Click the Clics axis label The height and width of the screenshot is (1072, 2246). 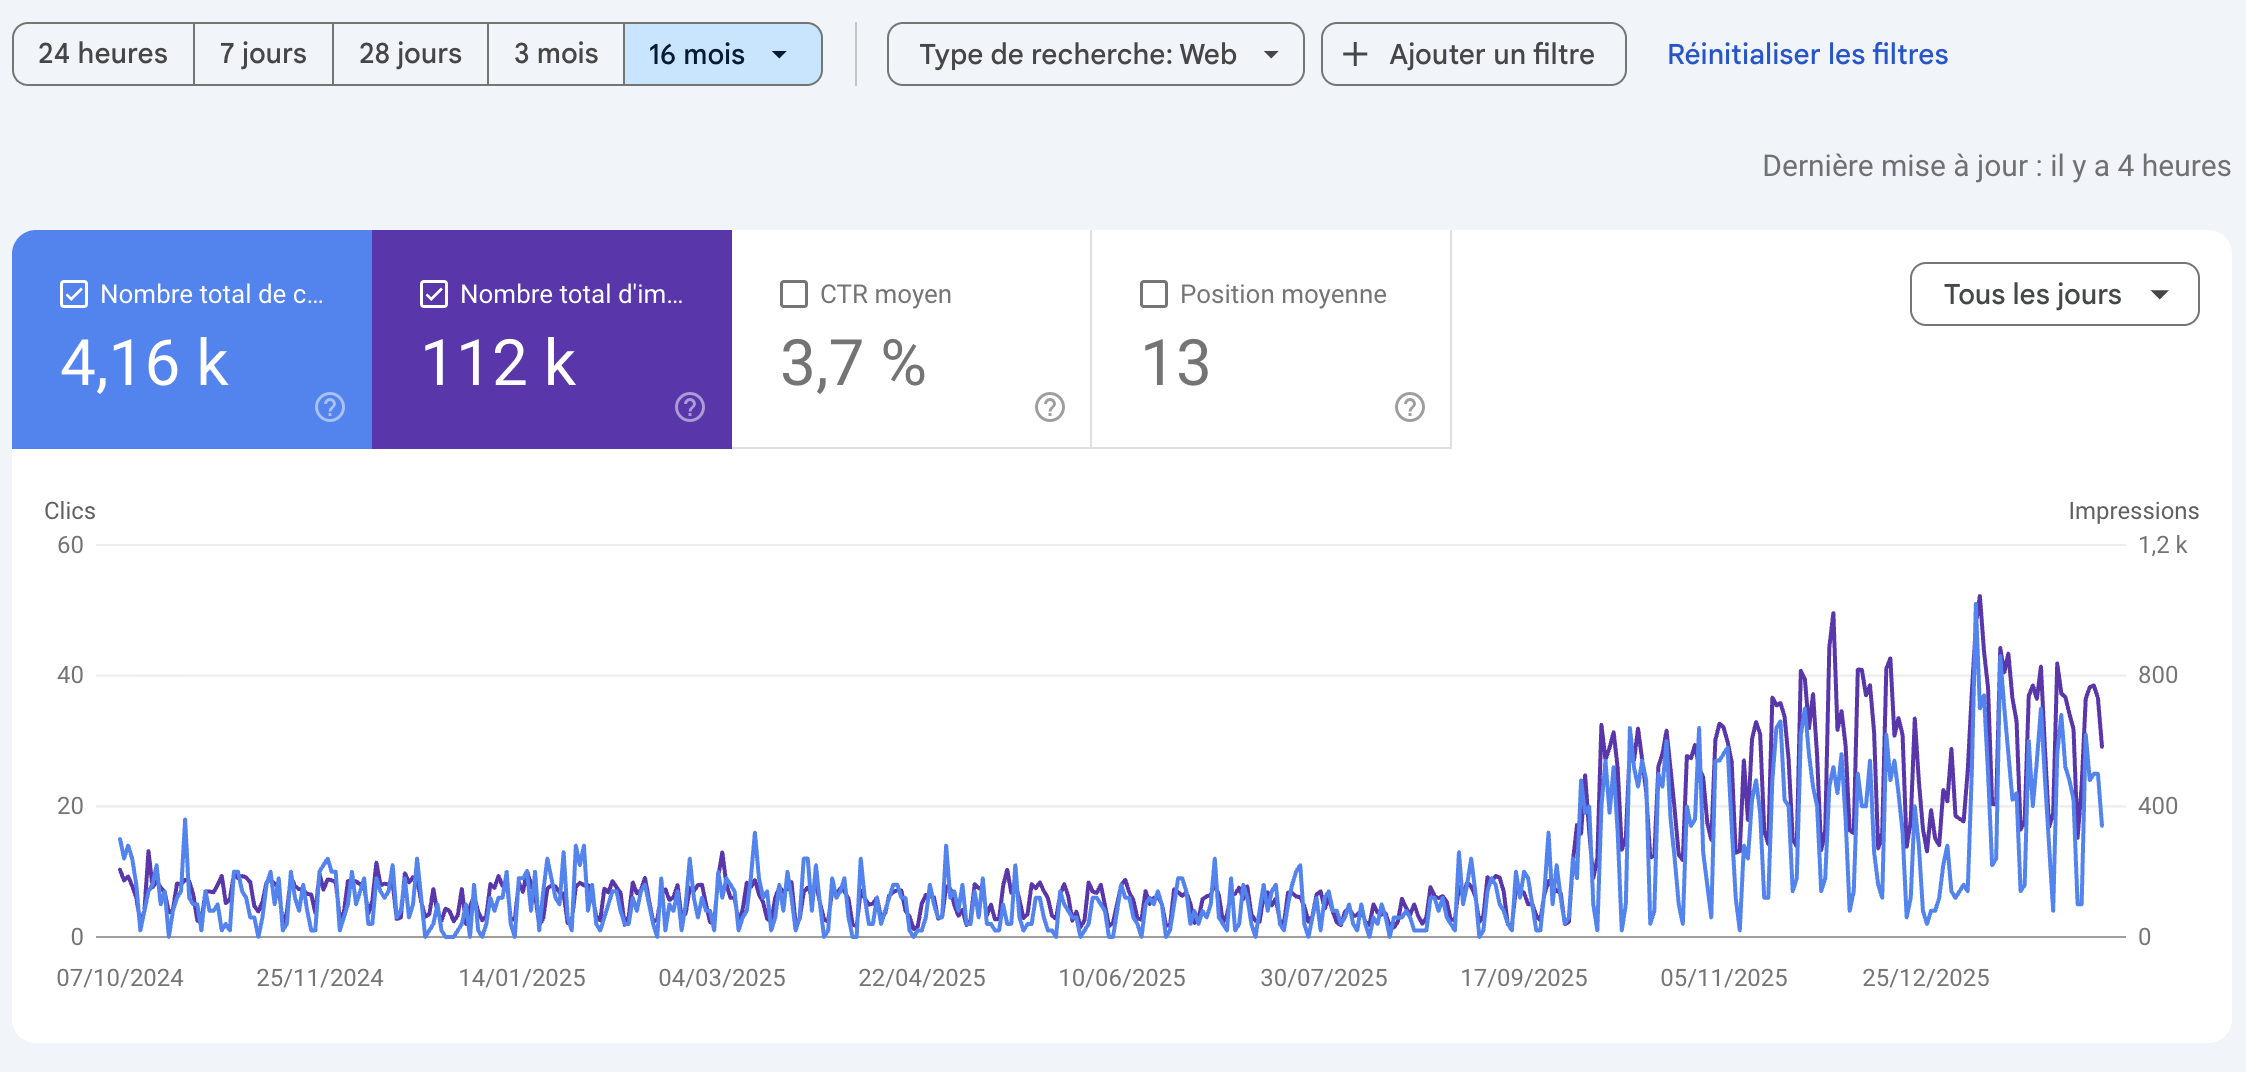pyautogui.click(x=70, y=511)
